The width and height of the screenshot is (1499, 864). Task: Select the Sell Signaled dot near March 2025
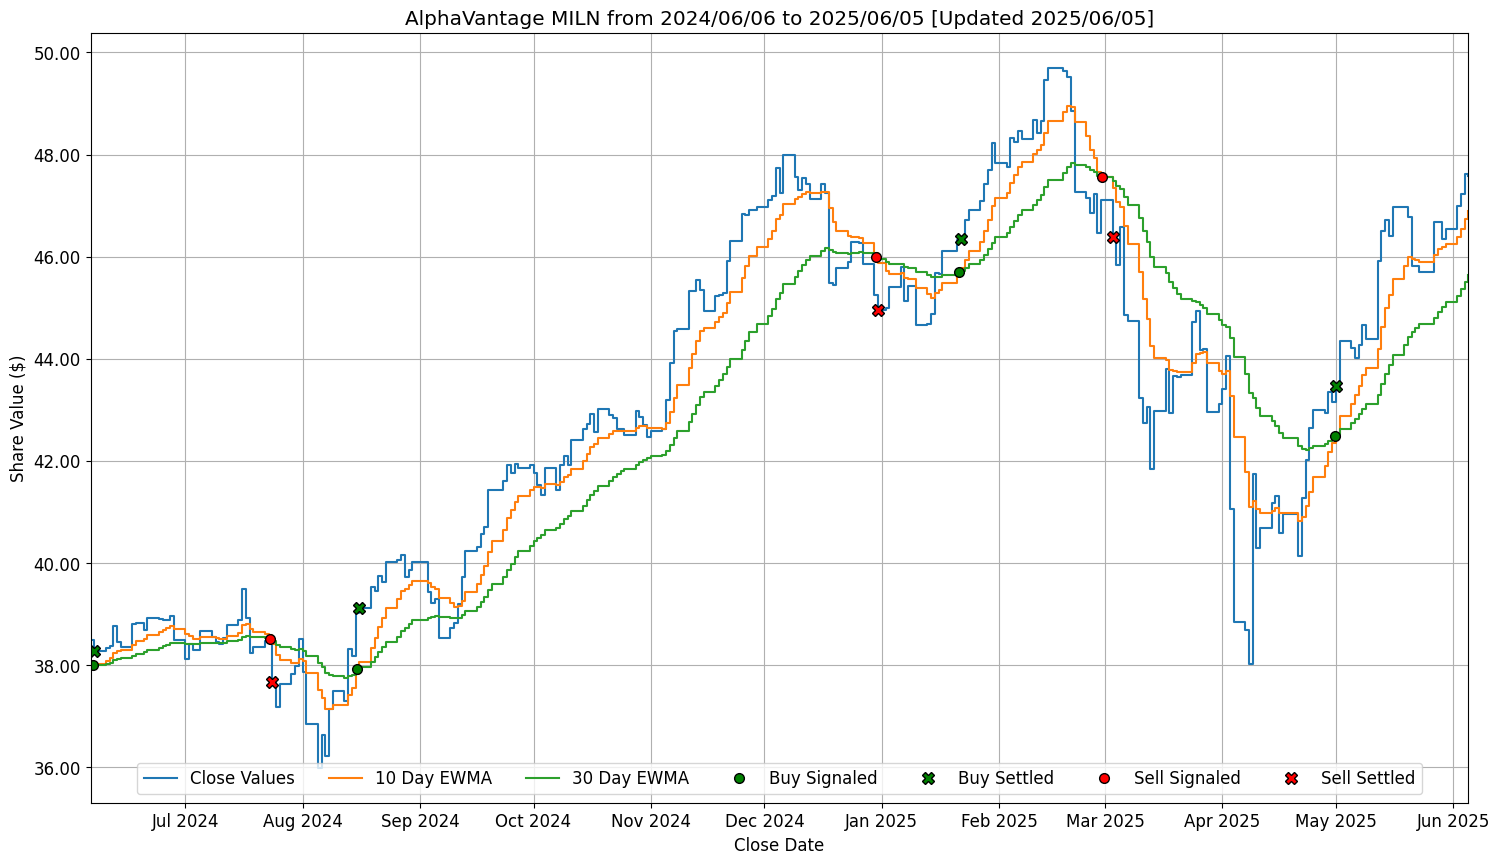1102,177
